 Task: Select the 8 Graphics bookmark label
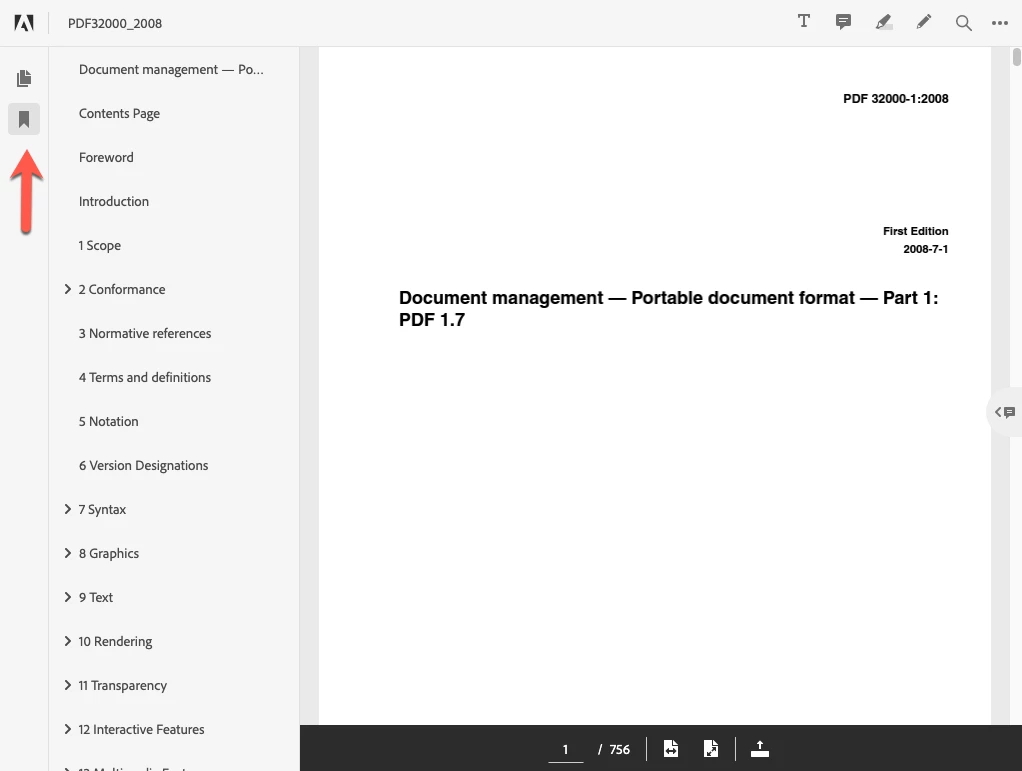[x=109, y=553]
